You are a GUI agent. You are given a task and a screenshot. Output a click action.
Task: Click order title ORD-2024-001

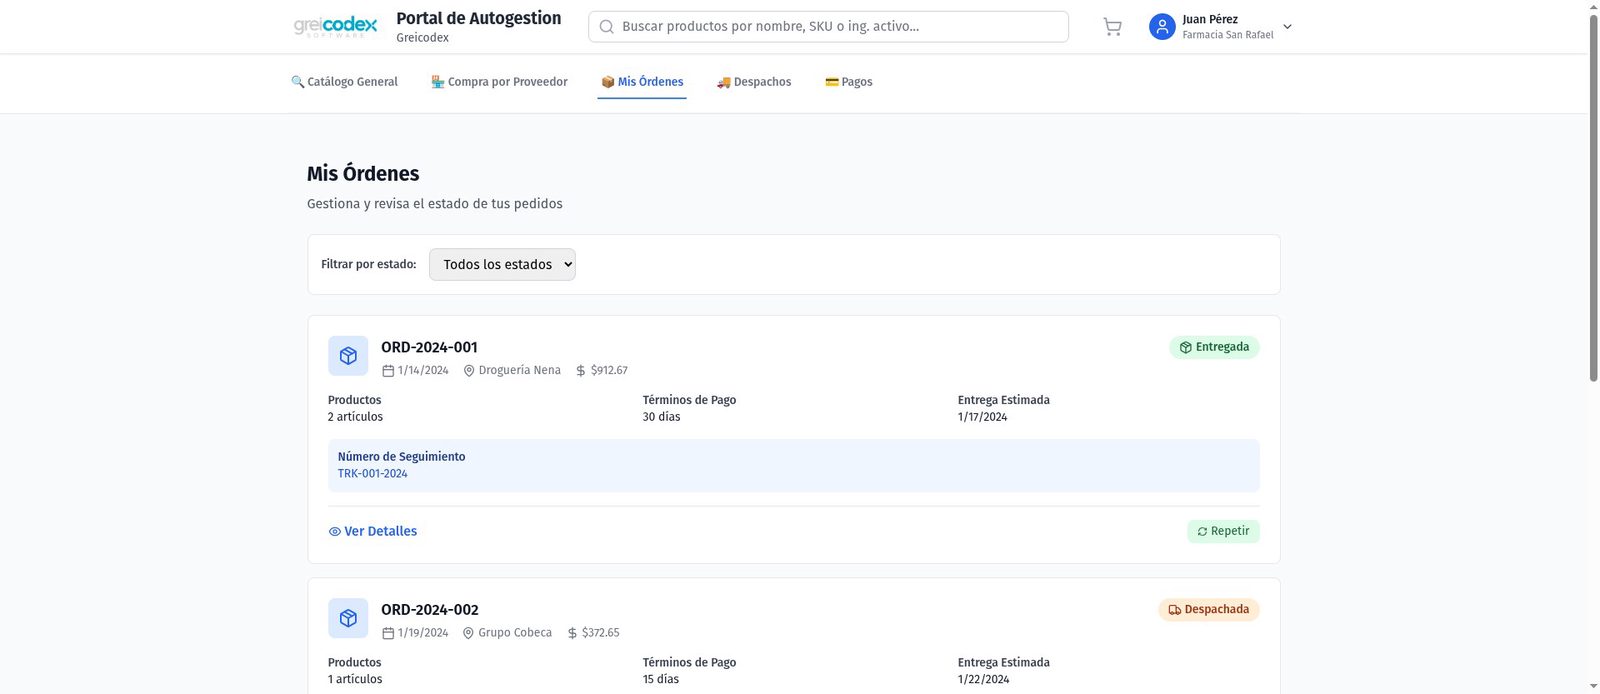coord(429,347)
